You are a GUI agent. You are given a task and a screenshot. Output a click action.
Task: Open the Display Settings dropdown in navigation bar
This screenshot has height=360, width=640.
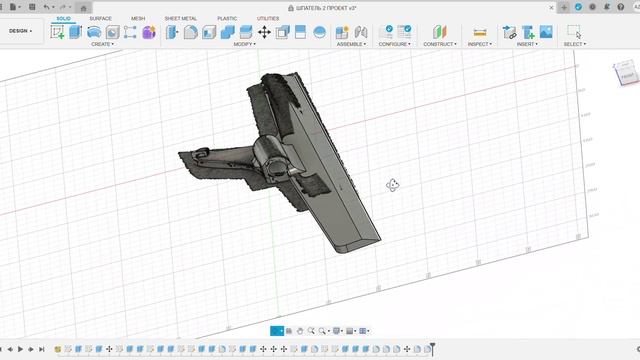click(x=338, y=331)
